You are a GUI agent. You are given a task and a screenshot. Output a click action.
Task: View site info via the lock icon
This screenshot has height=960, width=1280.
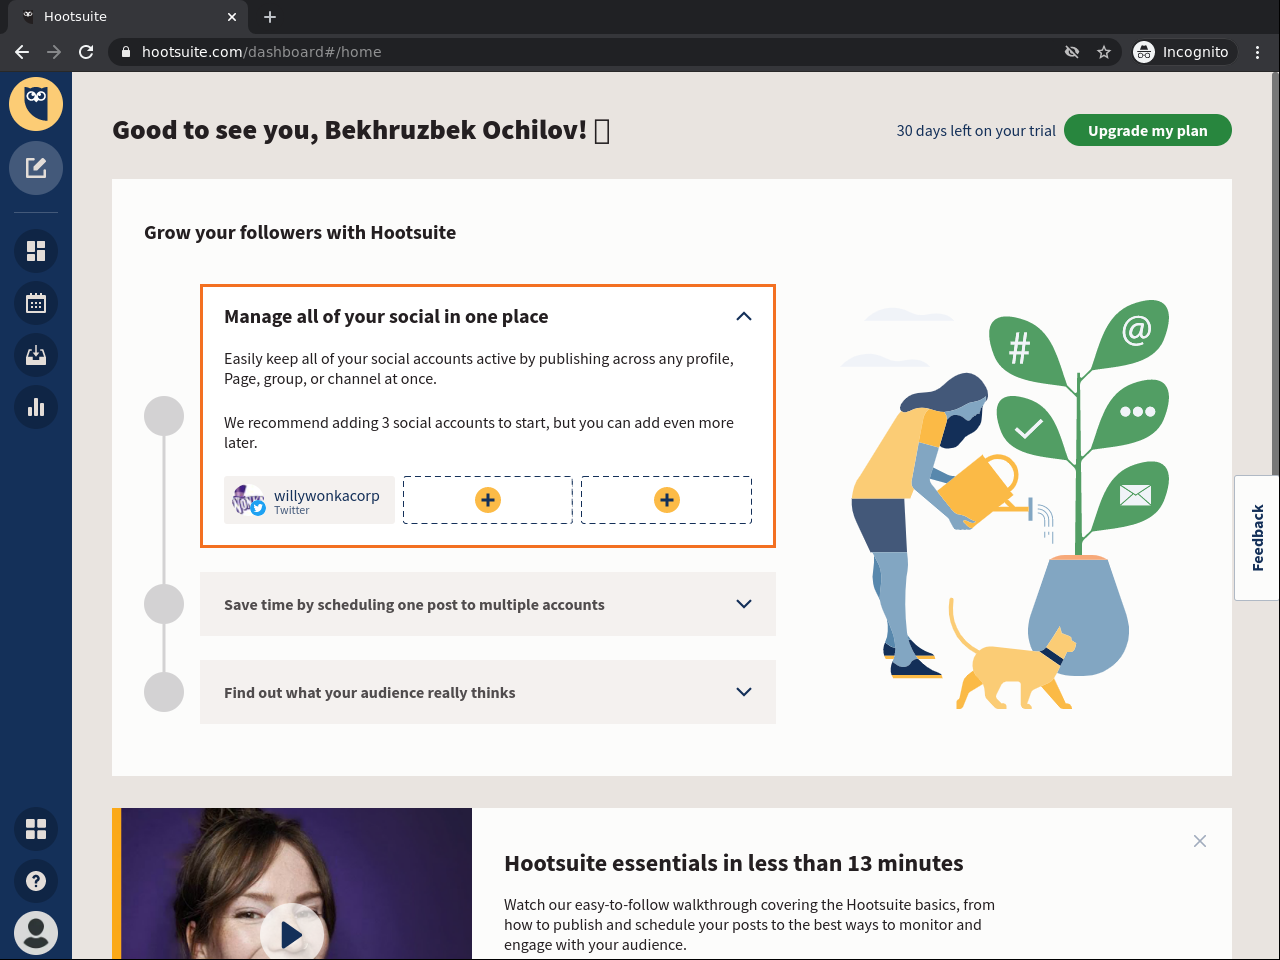click(126, 52)
